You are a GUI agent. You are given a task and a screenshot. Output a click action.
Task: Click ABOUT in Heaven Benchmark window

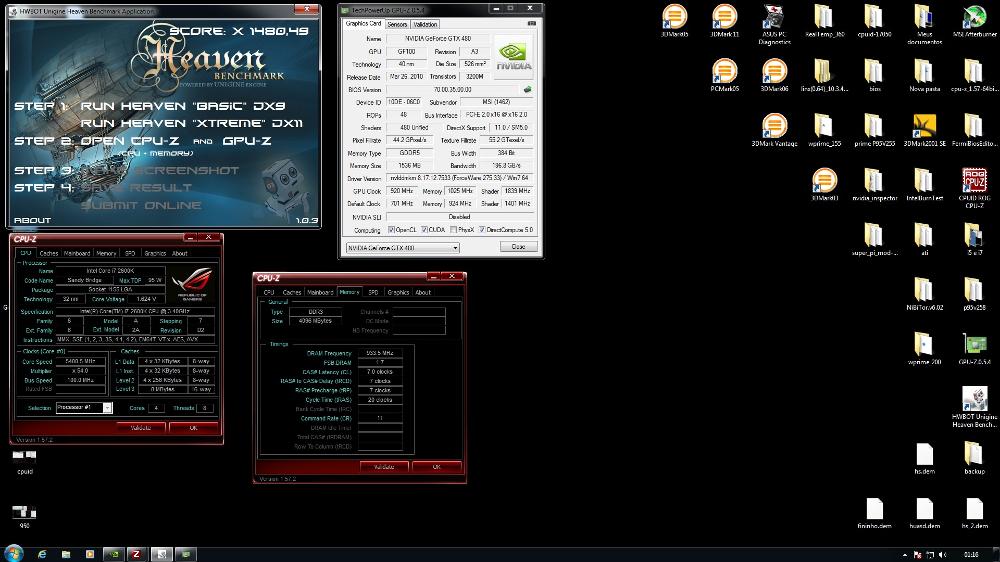coord(32,220)
